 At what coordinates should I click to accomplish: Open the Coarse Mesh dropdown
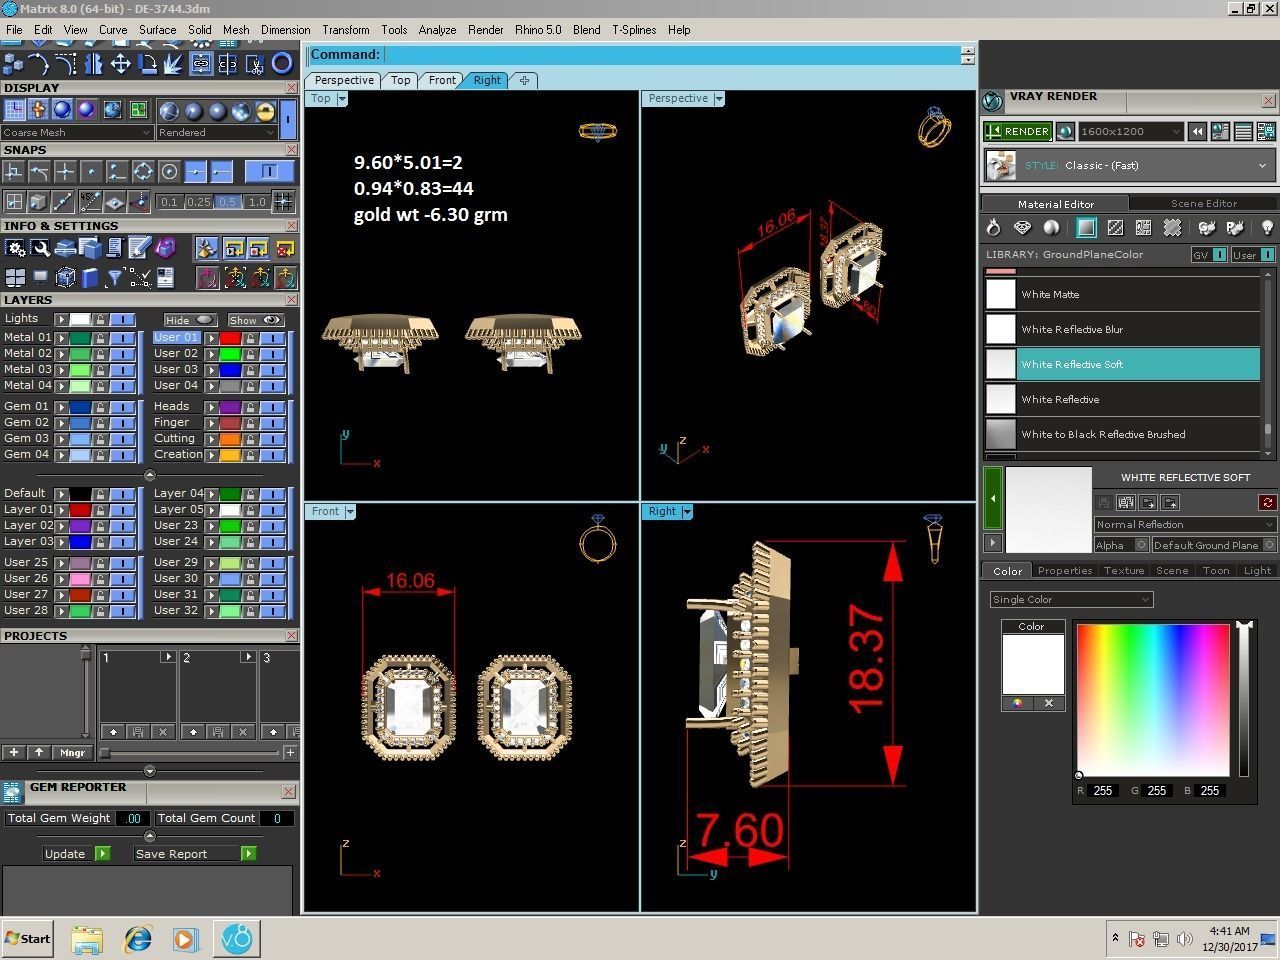(77, 132)
